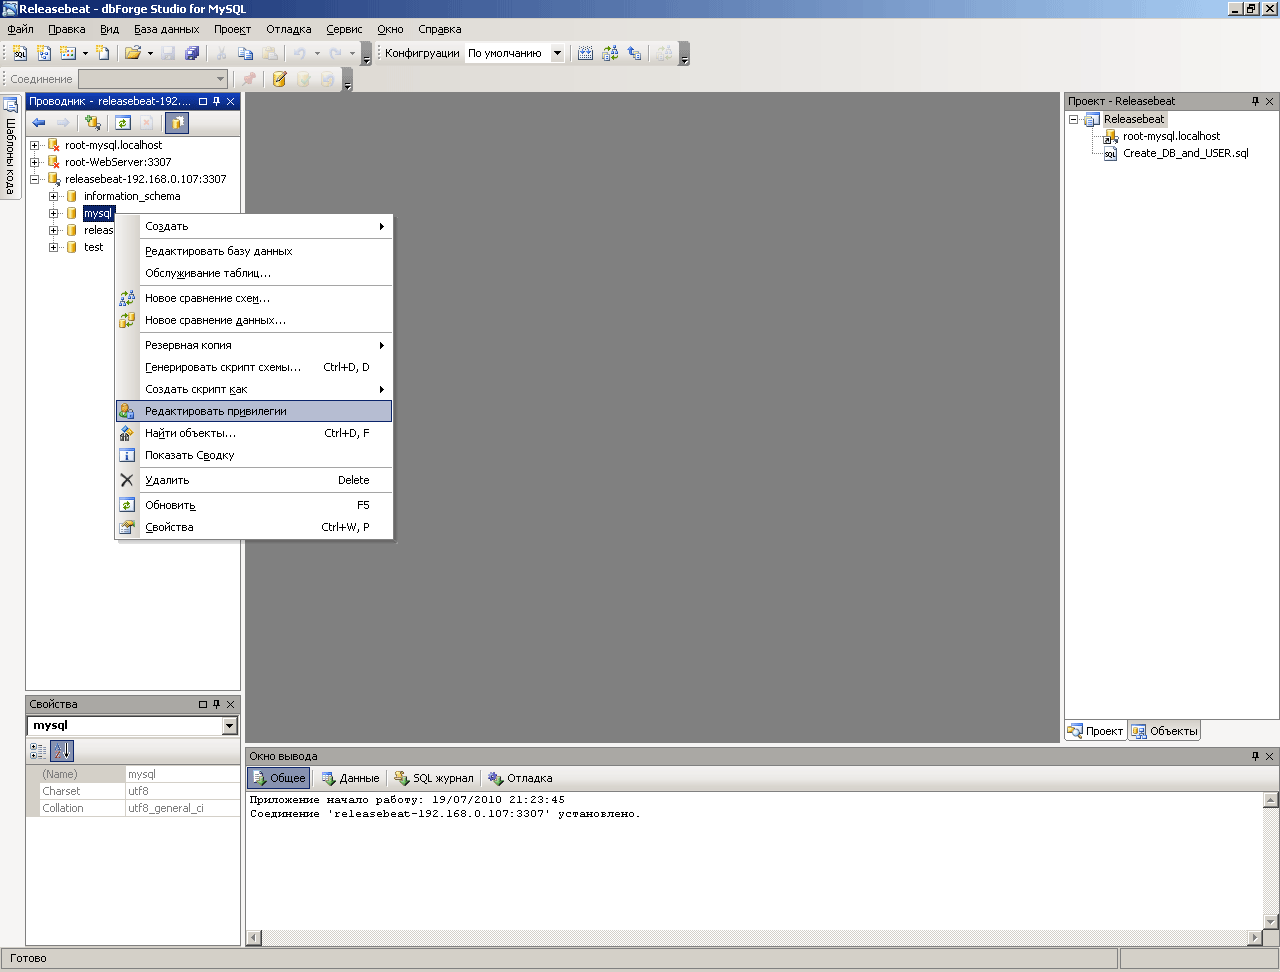Show the SQL журнал output tab
This screenshot has height=972, width=1280.
click(x=434, y=778)
